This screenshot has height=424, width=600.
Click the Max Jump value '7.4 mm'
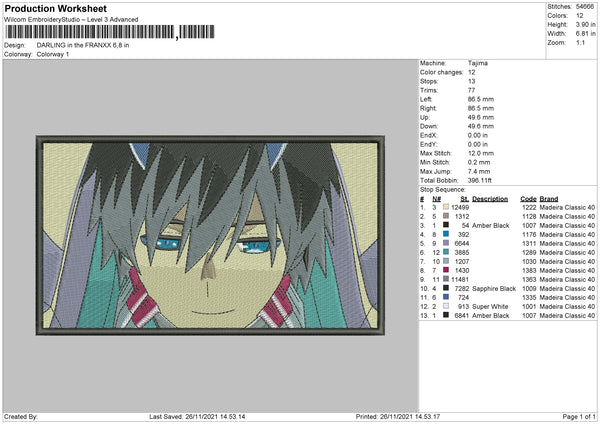pos(479,171)
